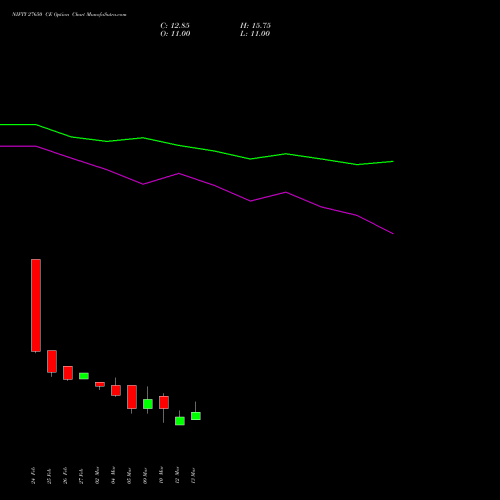This screenshot has height=500, width=500.
Task: Click the 13 Mar date axis label
Action: (x=193, y=476)
